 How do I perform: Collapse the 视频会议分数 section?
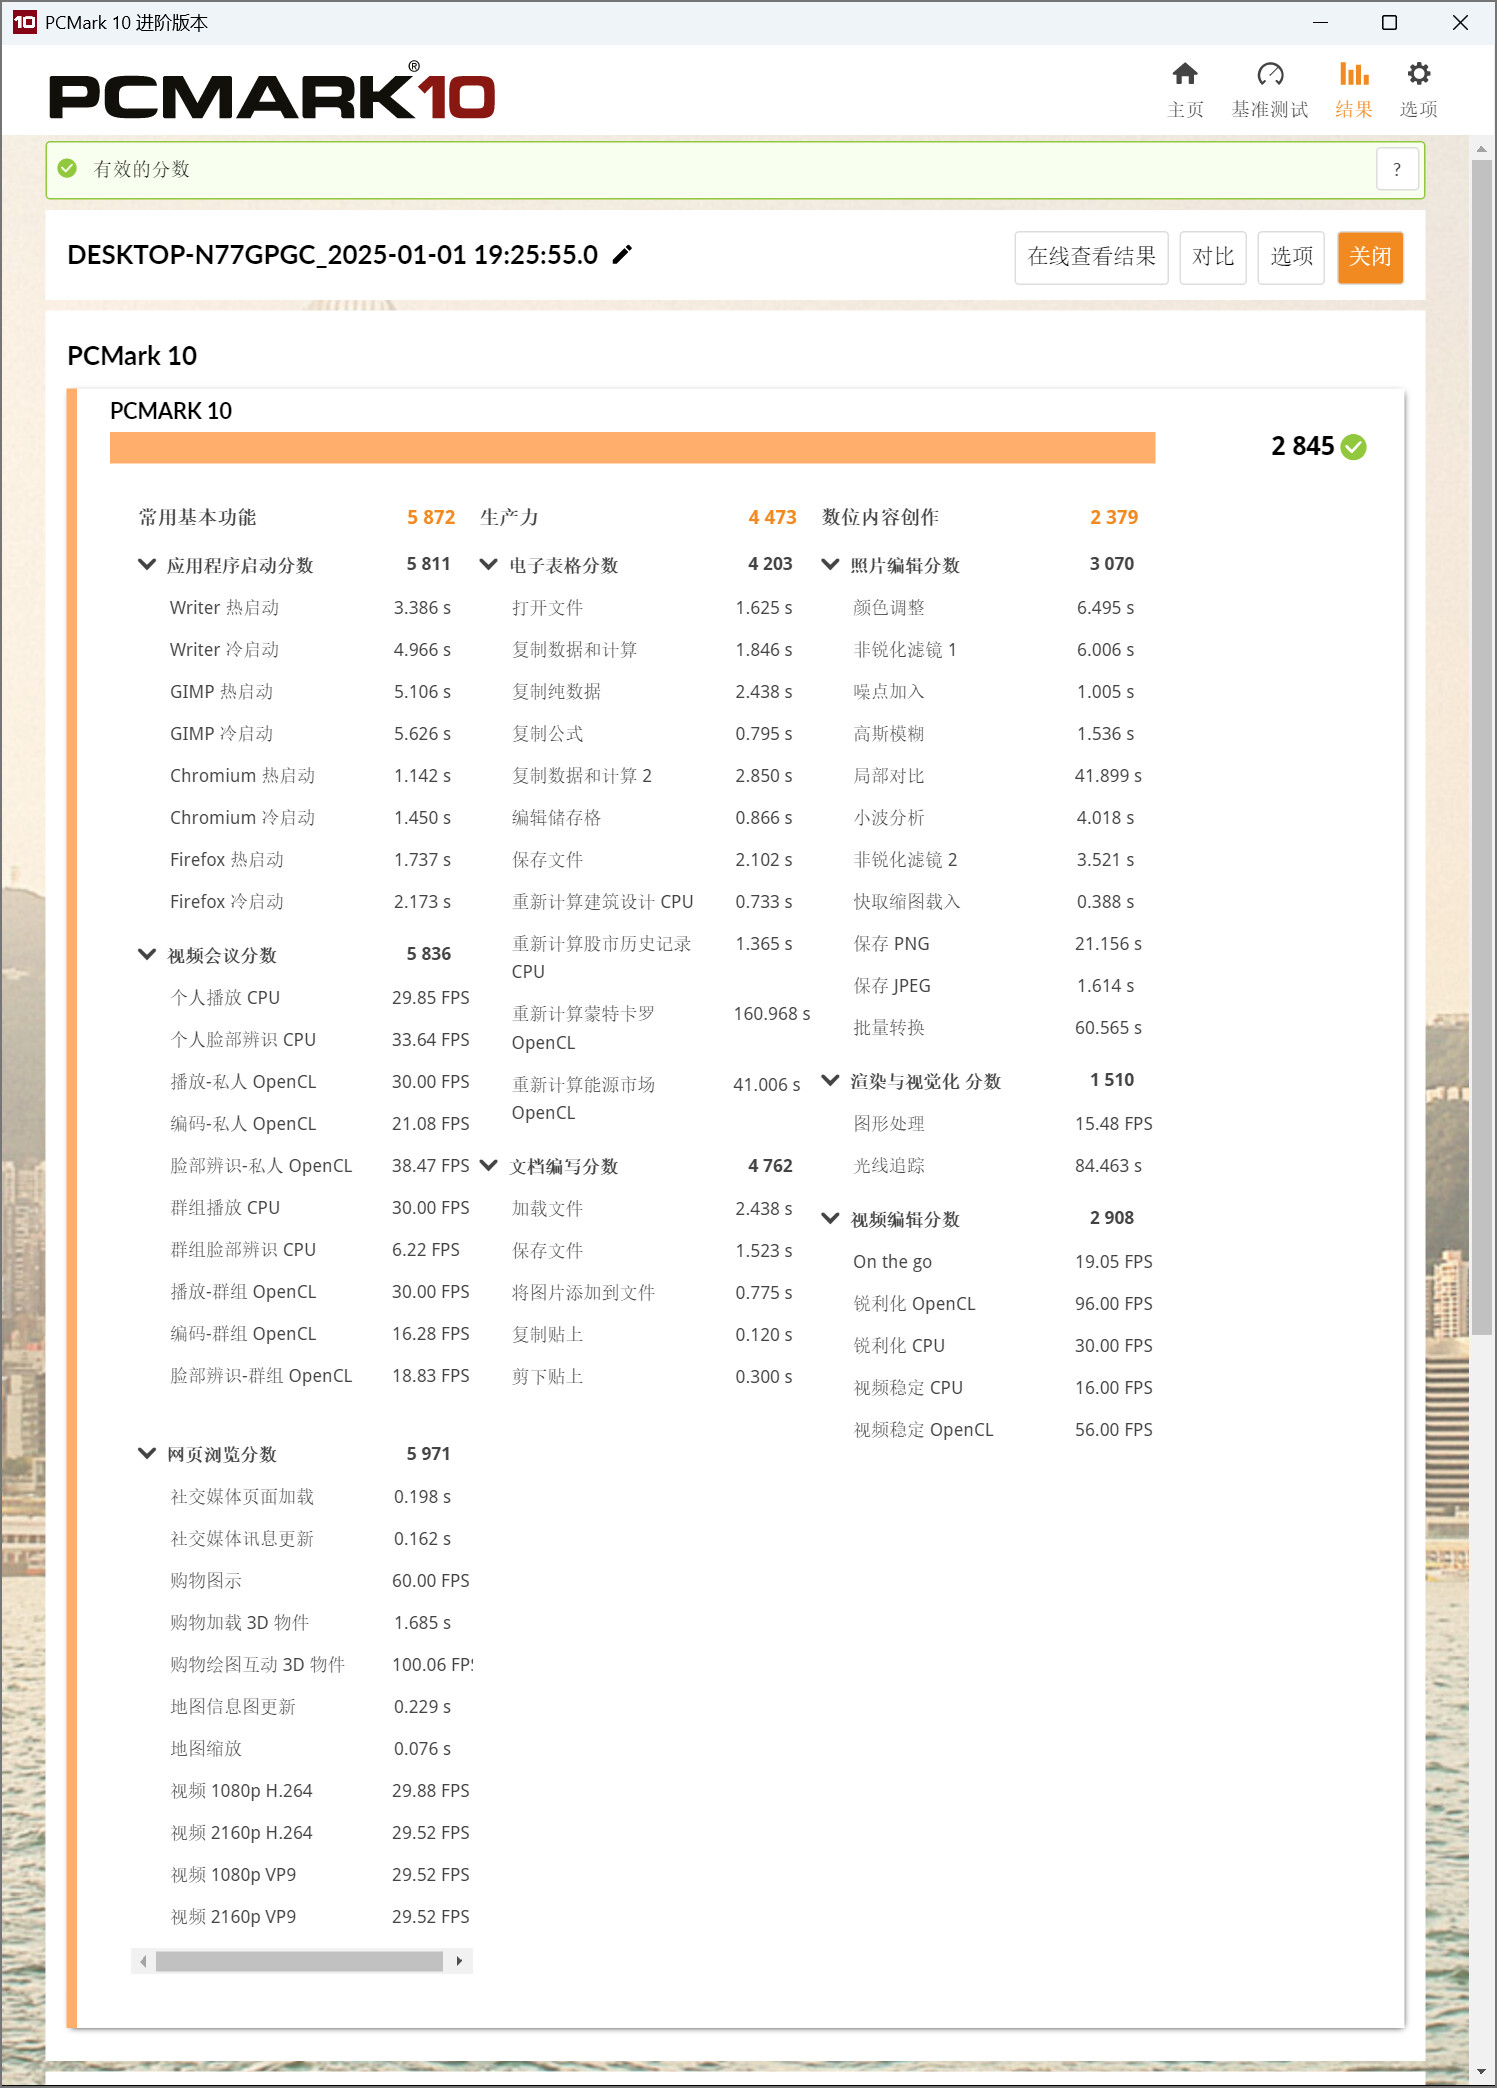(147, 955)
